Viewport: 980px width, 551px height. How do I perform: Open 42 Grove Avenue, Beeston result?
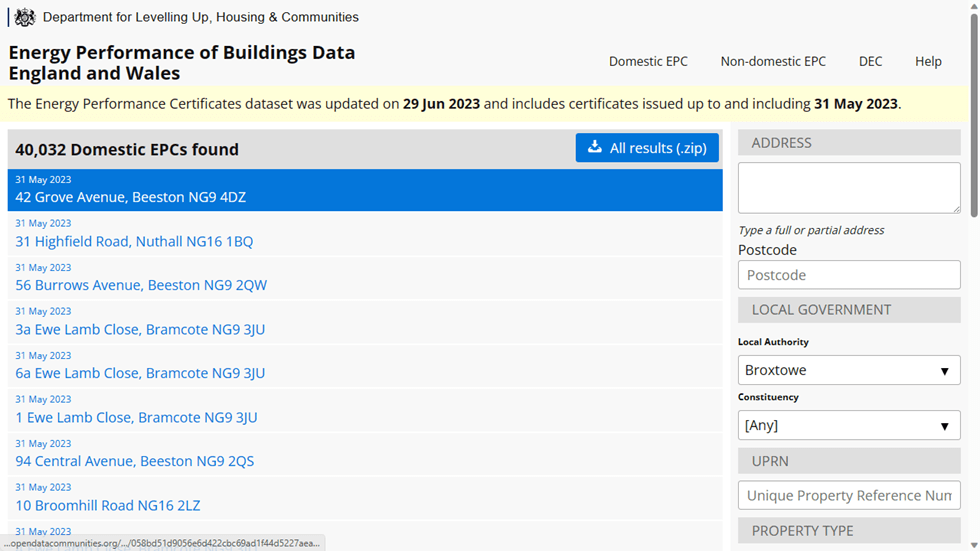pyautogui.click(x=130, y=197)
